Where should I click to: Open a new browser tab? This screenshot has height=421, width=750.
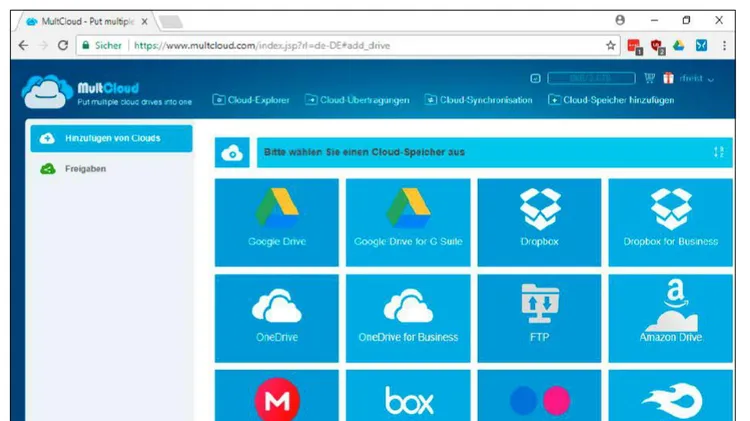pyautogui.click(x=170, y=22)
